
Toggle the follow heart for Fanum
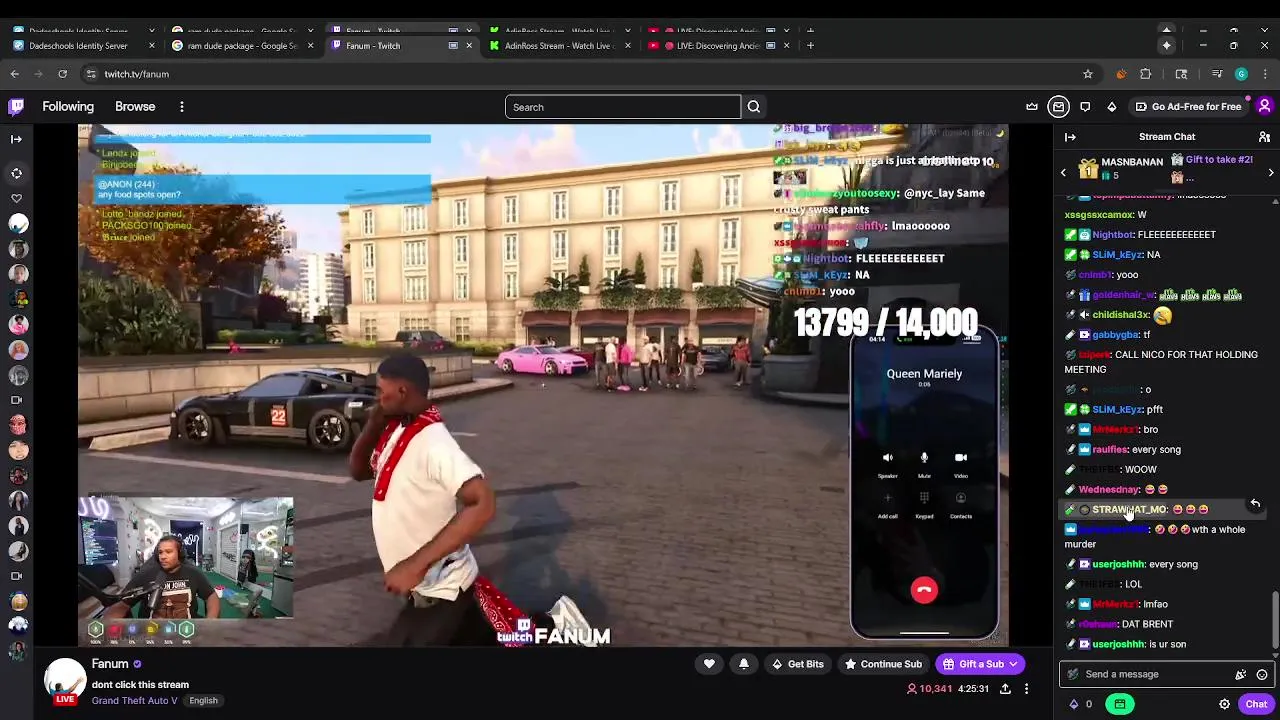click(x=709, y=664)
